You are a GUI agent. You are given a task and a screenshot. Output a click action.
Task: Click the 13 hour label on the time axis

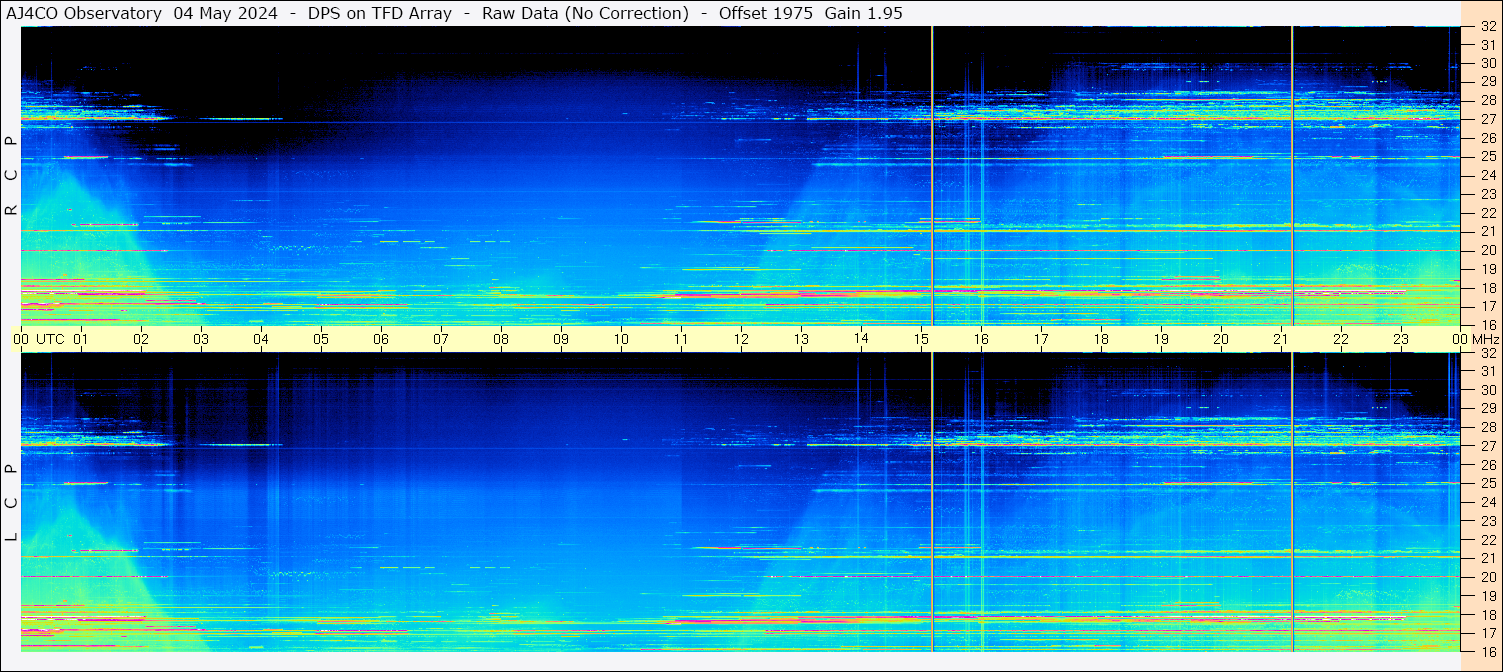tap(801, 339)
